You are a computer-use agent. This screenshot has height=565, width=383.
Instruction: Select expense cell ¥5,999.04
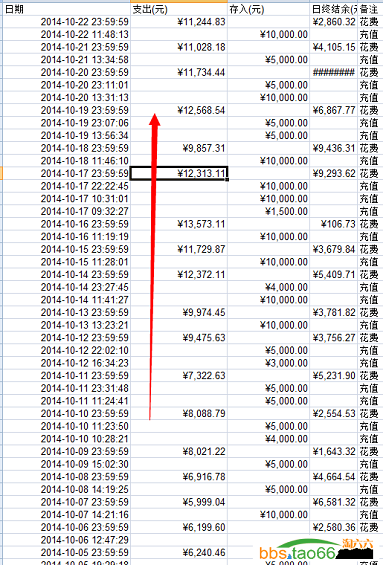click(x=179, y=502)
